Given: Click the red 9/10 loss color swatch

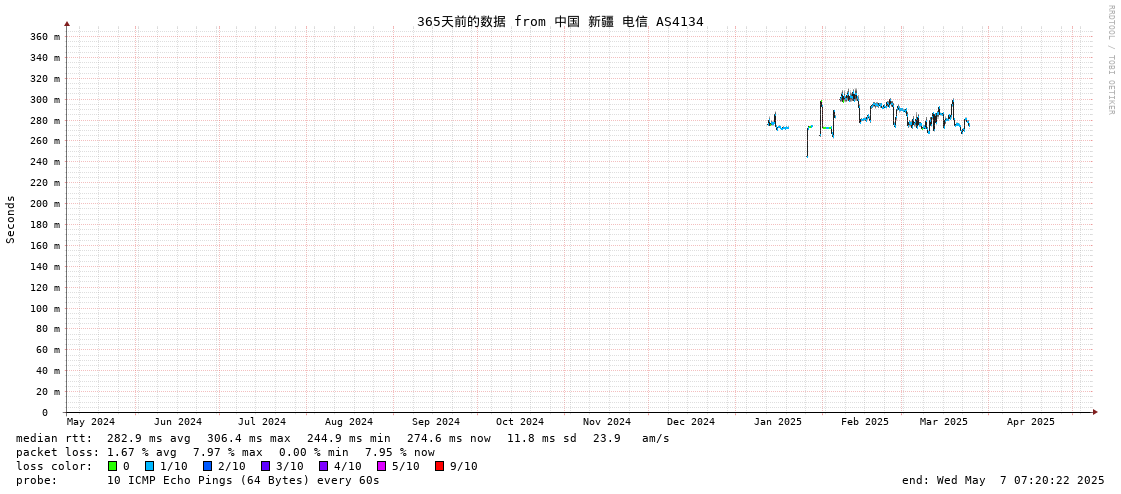Looking at the screenshot, I should pyautogui.click(x=439, y=466).
